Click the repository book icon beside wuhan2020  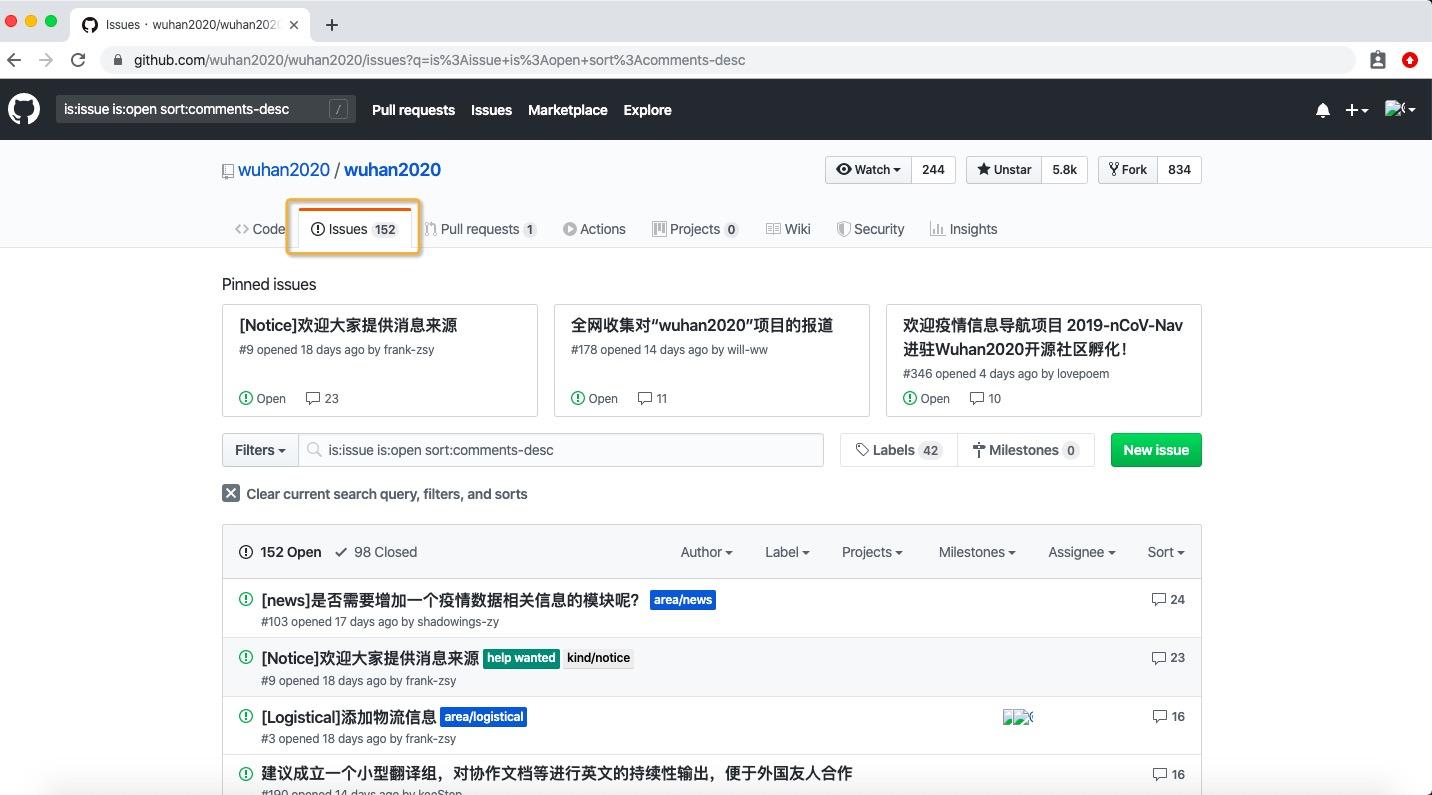pyautogui.click(x=227, y=171)
